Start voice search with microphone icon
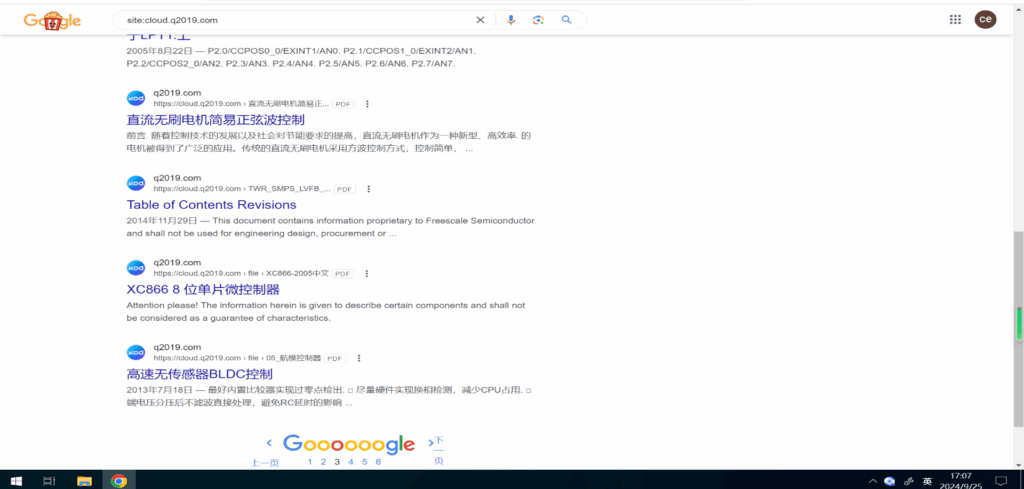 (x=511, y=20)
